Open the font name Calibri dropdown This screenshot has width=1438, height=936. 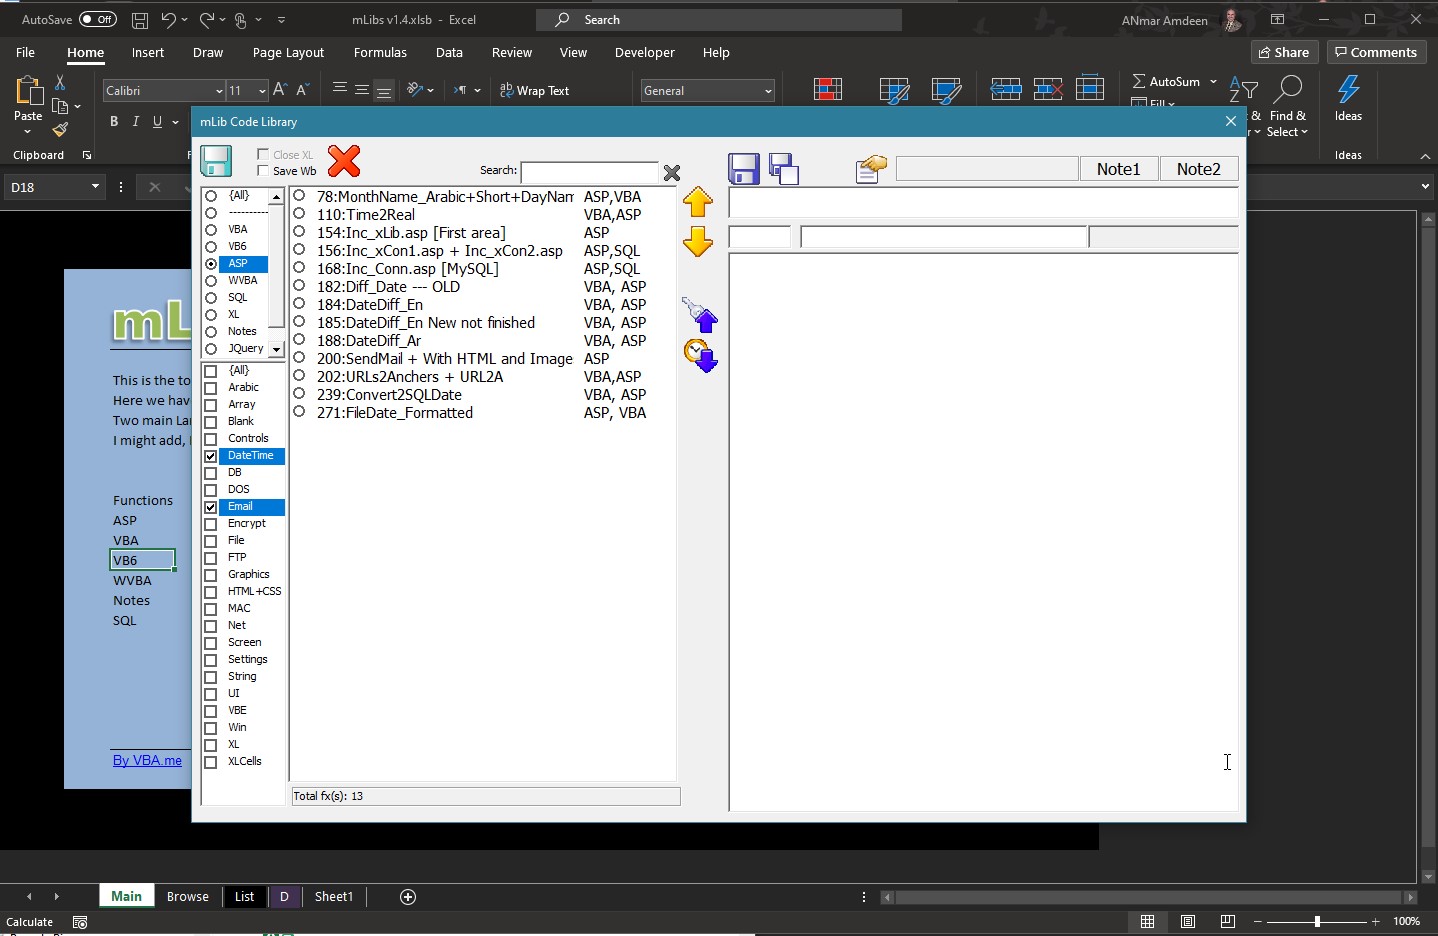point(218,91)
